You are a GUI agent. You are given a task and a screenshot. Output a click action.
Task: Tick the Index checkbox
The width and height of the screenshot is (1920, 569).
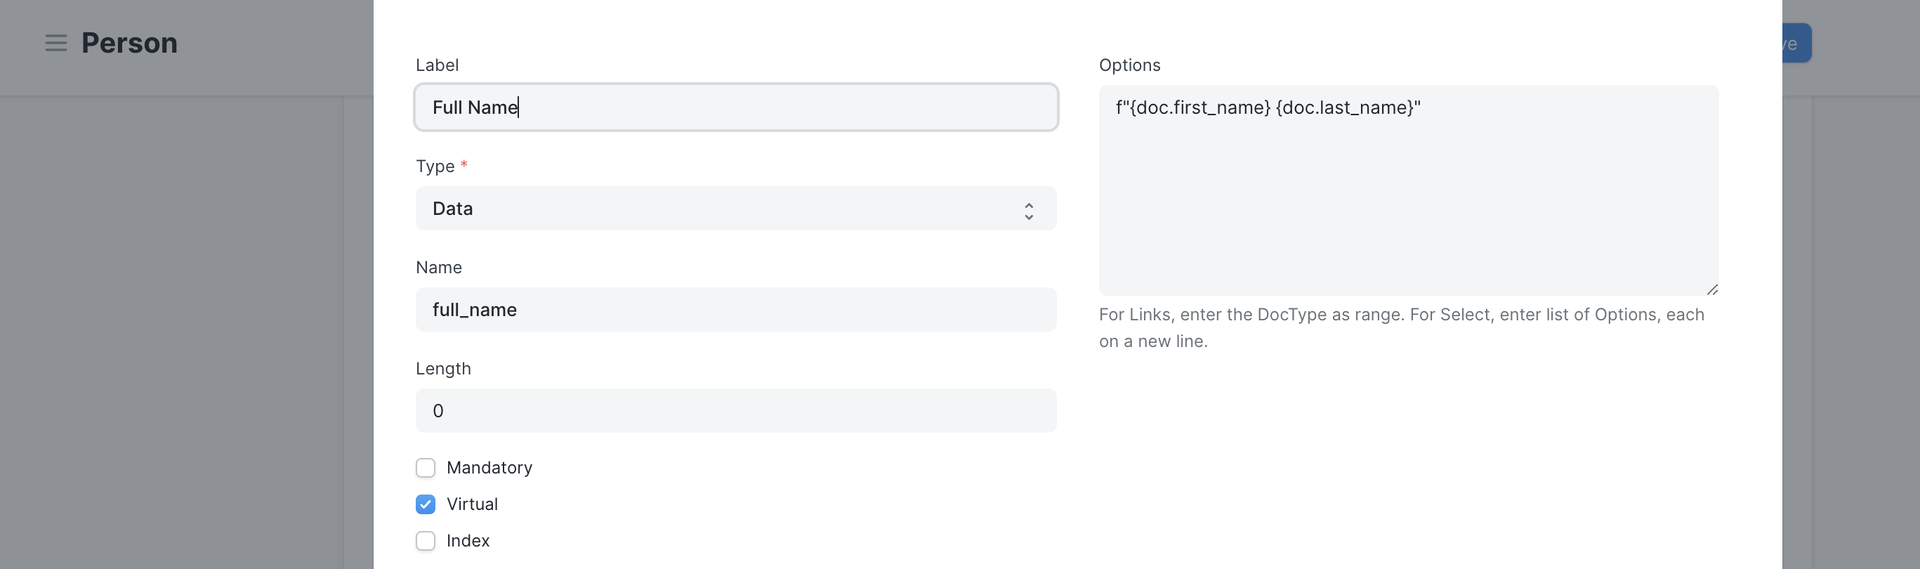(x=426, y=541)
